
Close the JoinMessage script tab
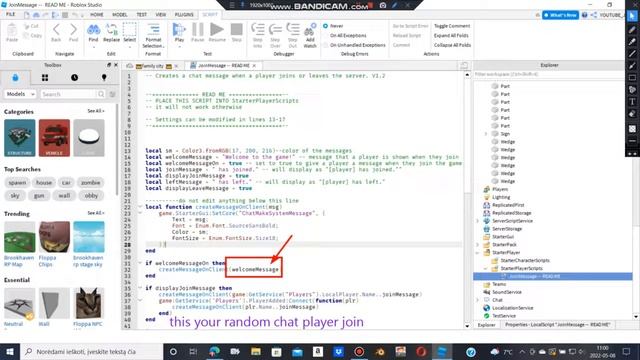[254, 66]
